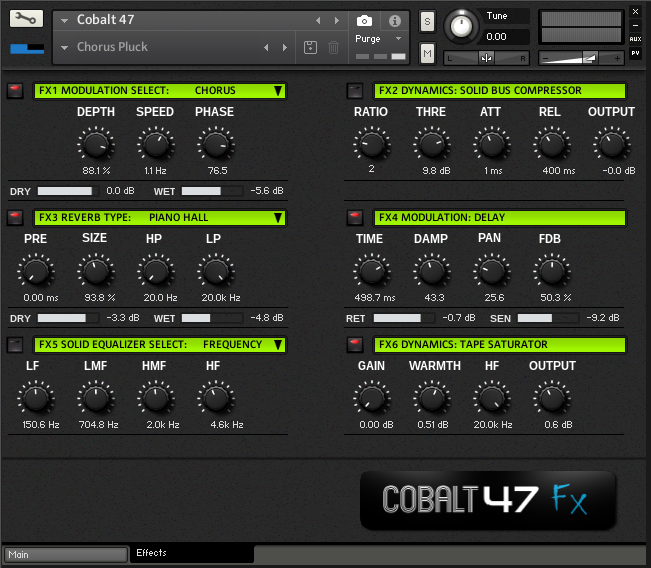Click the delay RET level slider
Screen dimensions: 651x568
[404, 318]
